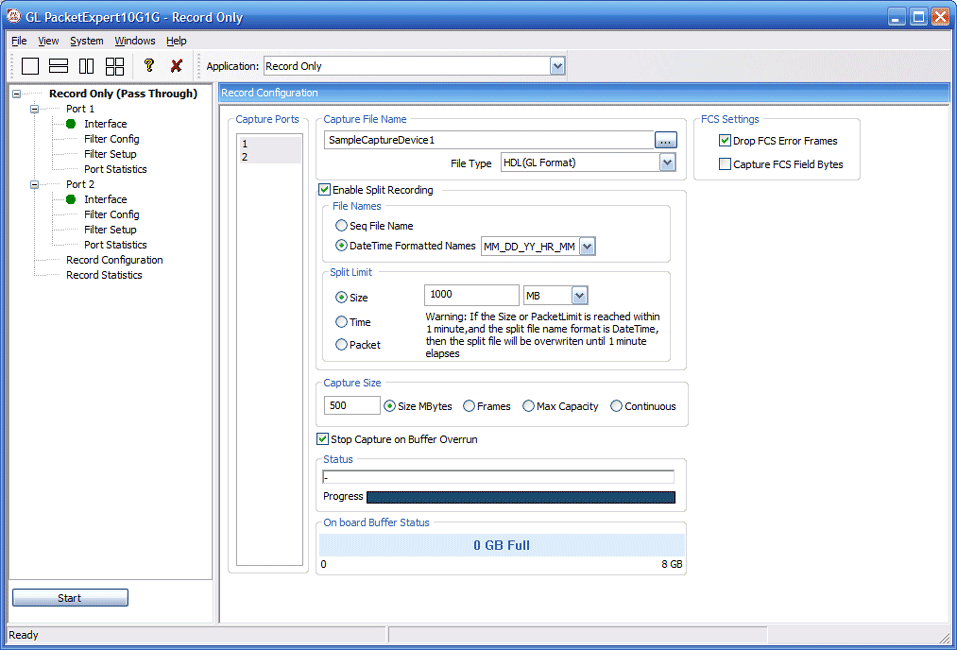Click the capture Progress bar
Viewport: 957px width, 650px height.
521,497
